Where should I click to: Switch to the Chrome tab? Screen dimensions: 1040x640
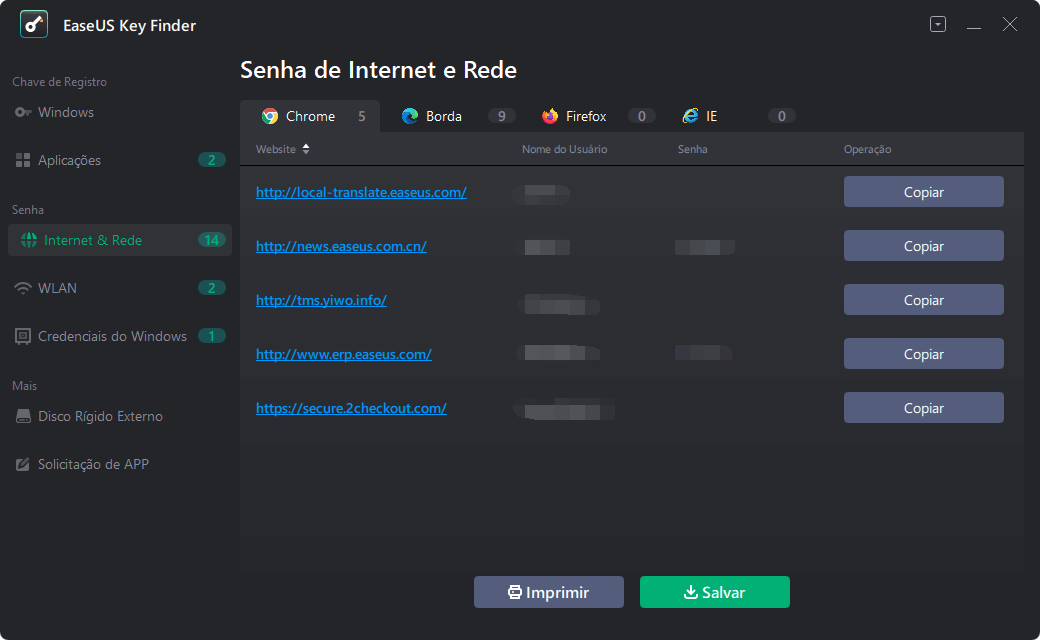click(310, 116)
